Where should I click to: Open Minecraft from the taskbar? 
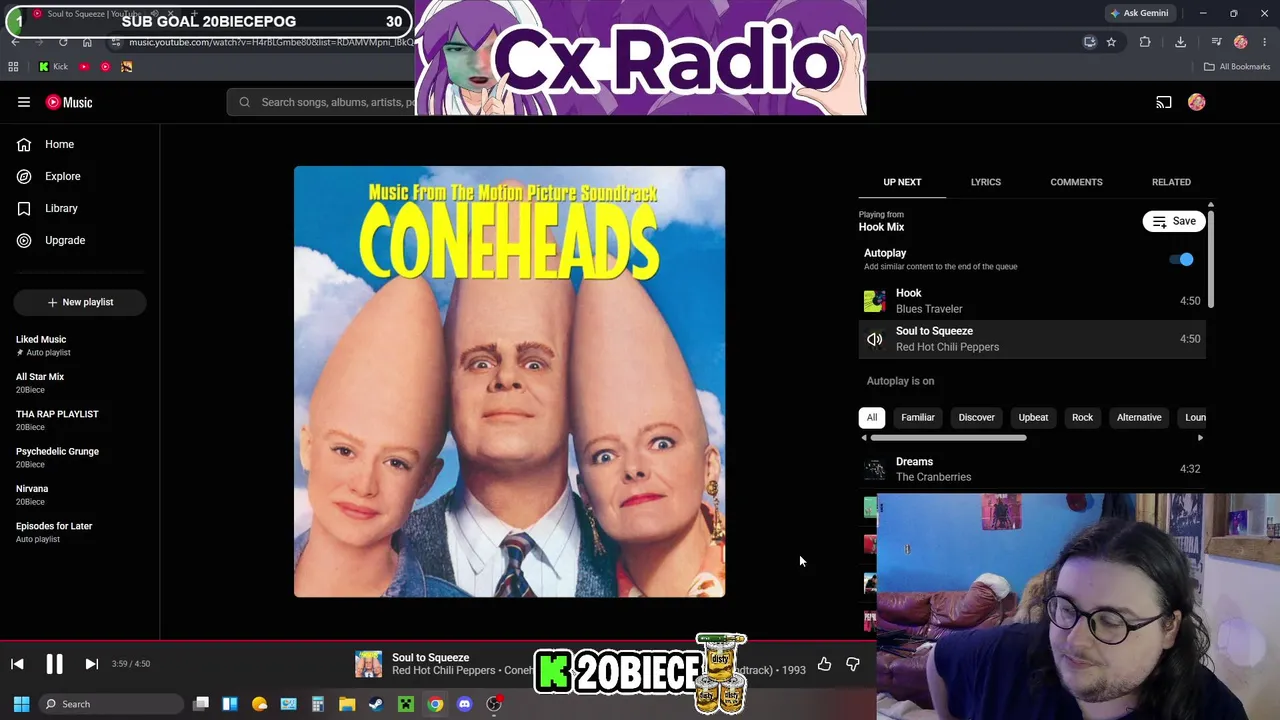pos(405,704)
